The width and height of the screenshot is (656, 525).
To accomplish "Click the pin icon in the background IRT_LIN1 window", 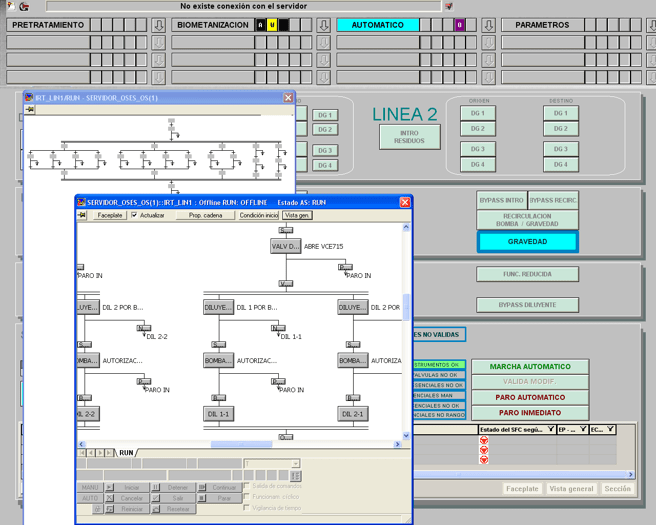I will pos(30,110).
